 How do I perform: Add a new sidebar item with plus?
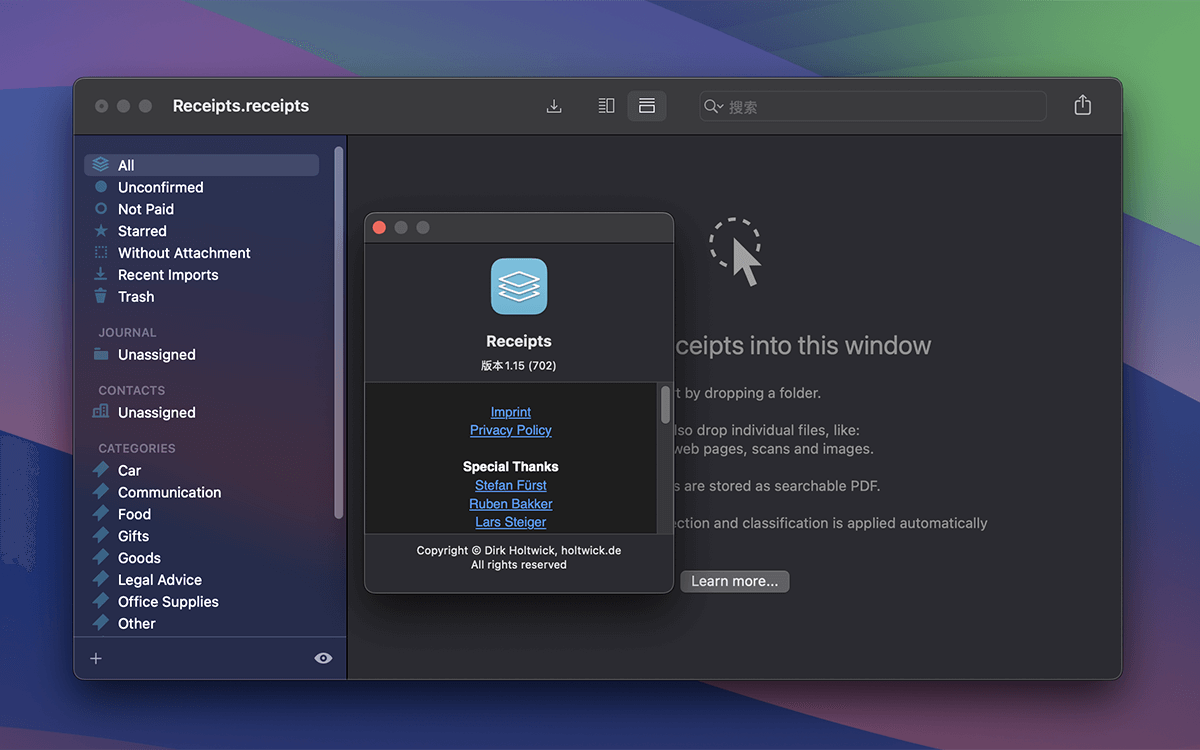click(96, 658)
